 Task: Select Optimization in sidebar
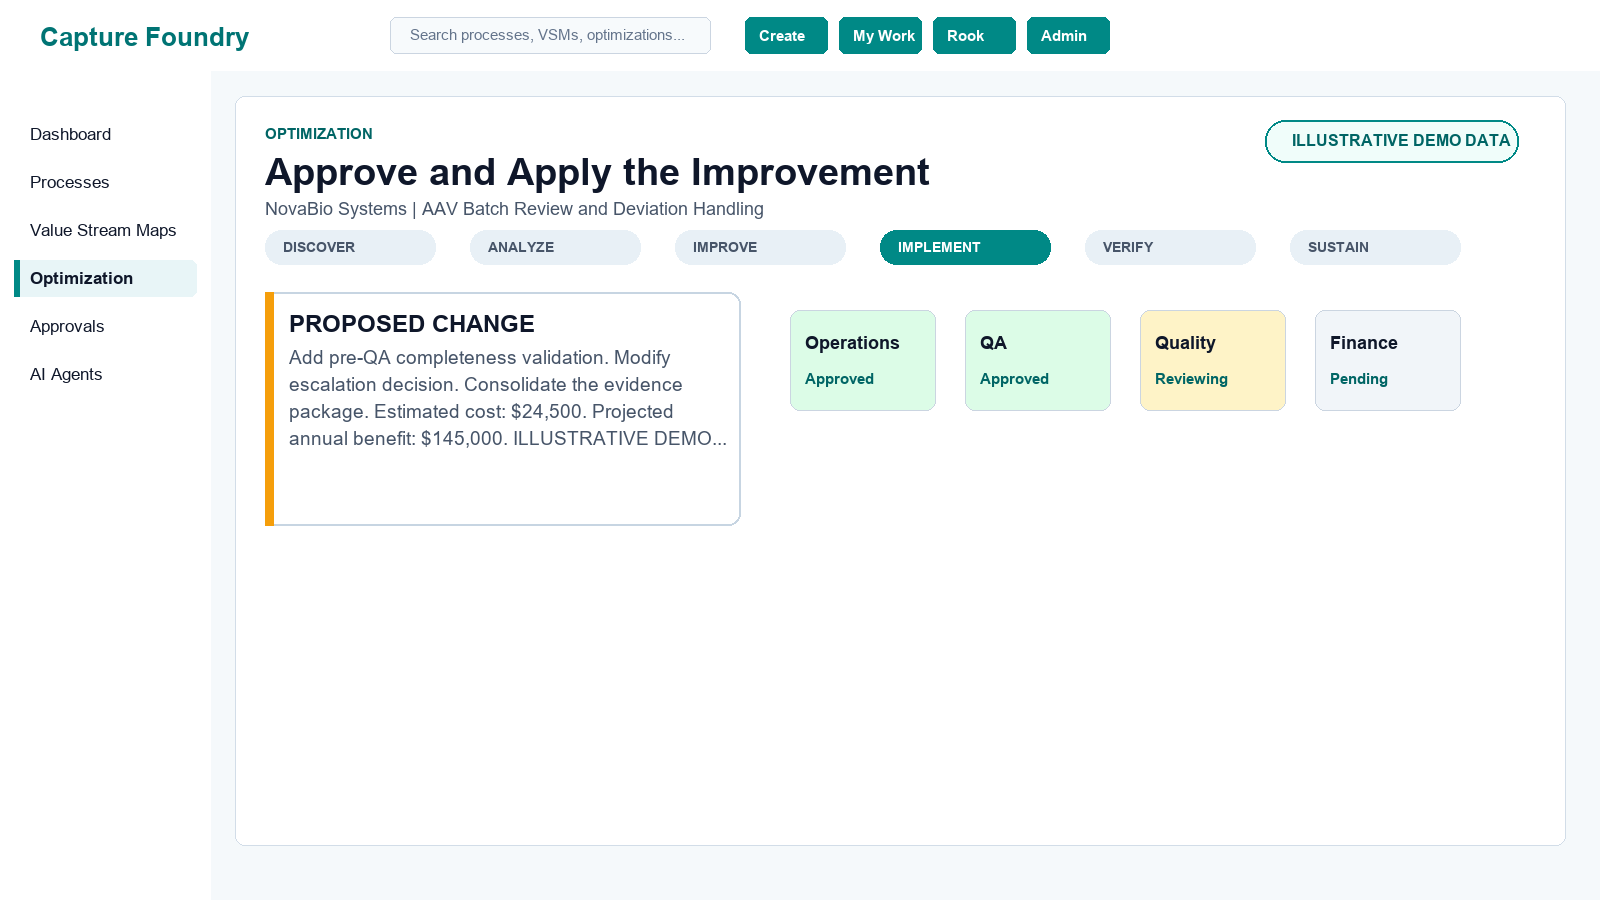point(105,278)
